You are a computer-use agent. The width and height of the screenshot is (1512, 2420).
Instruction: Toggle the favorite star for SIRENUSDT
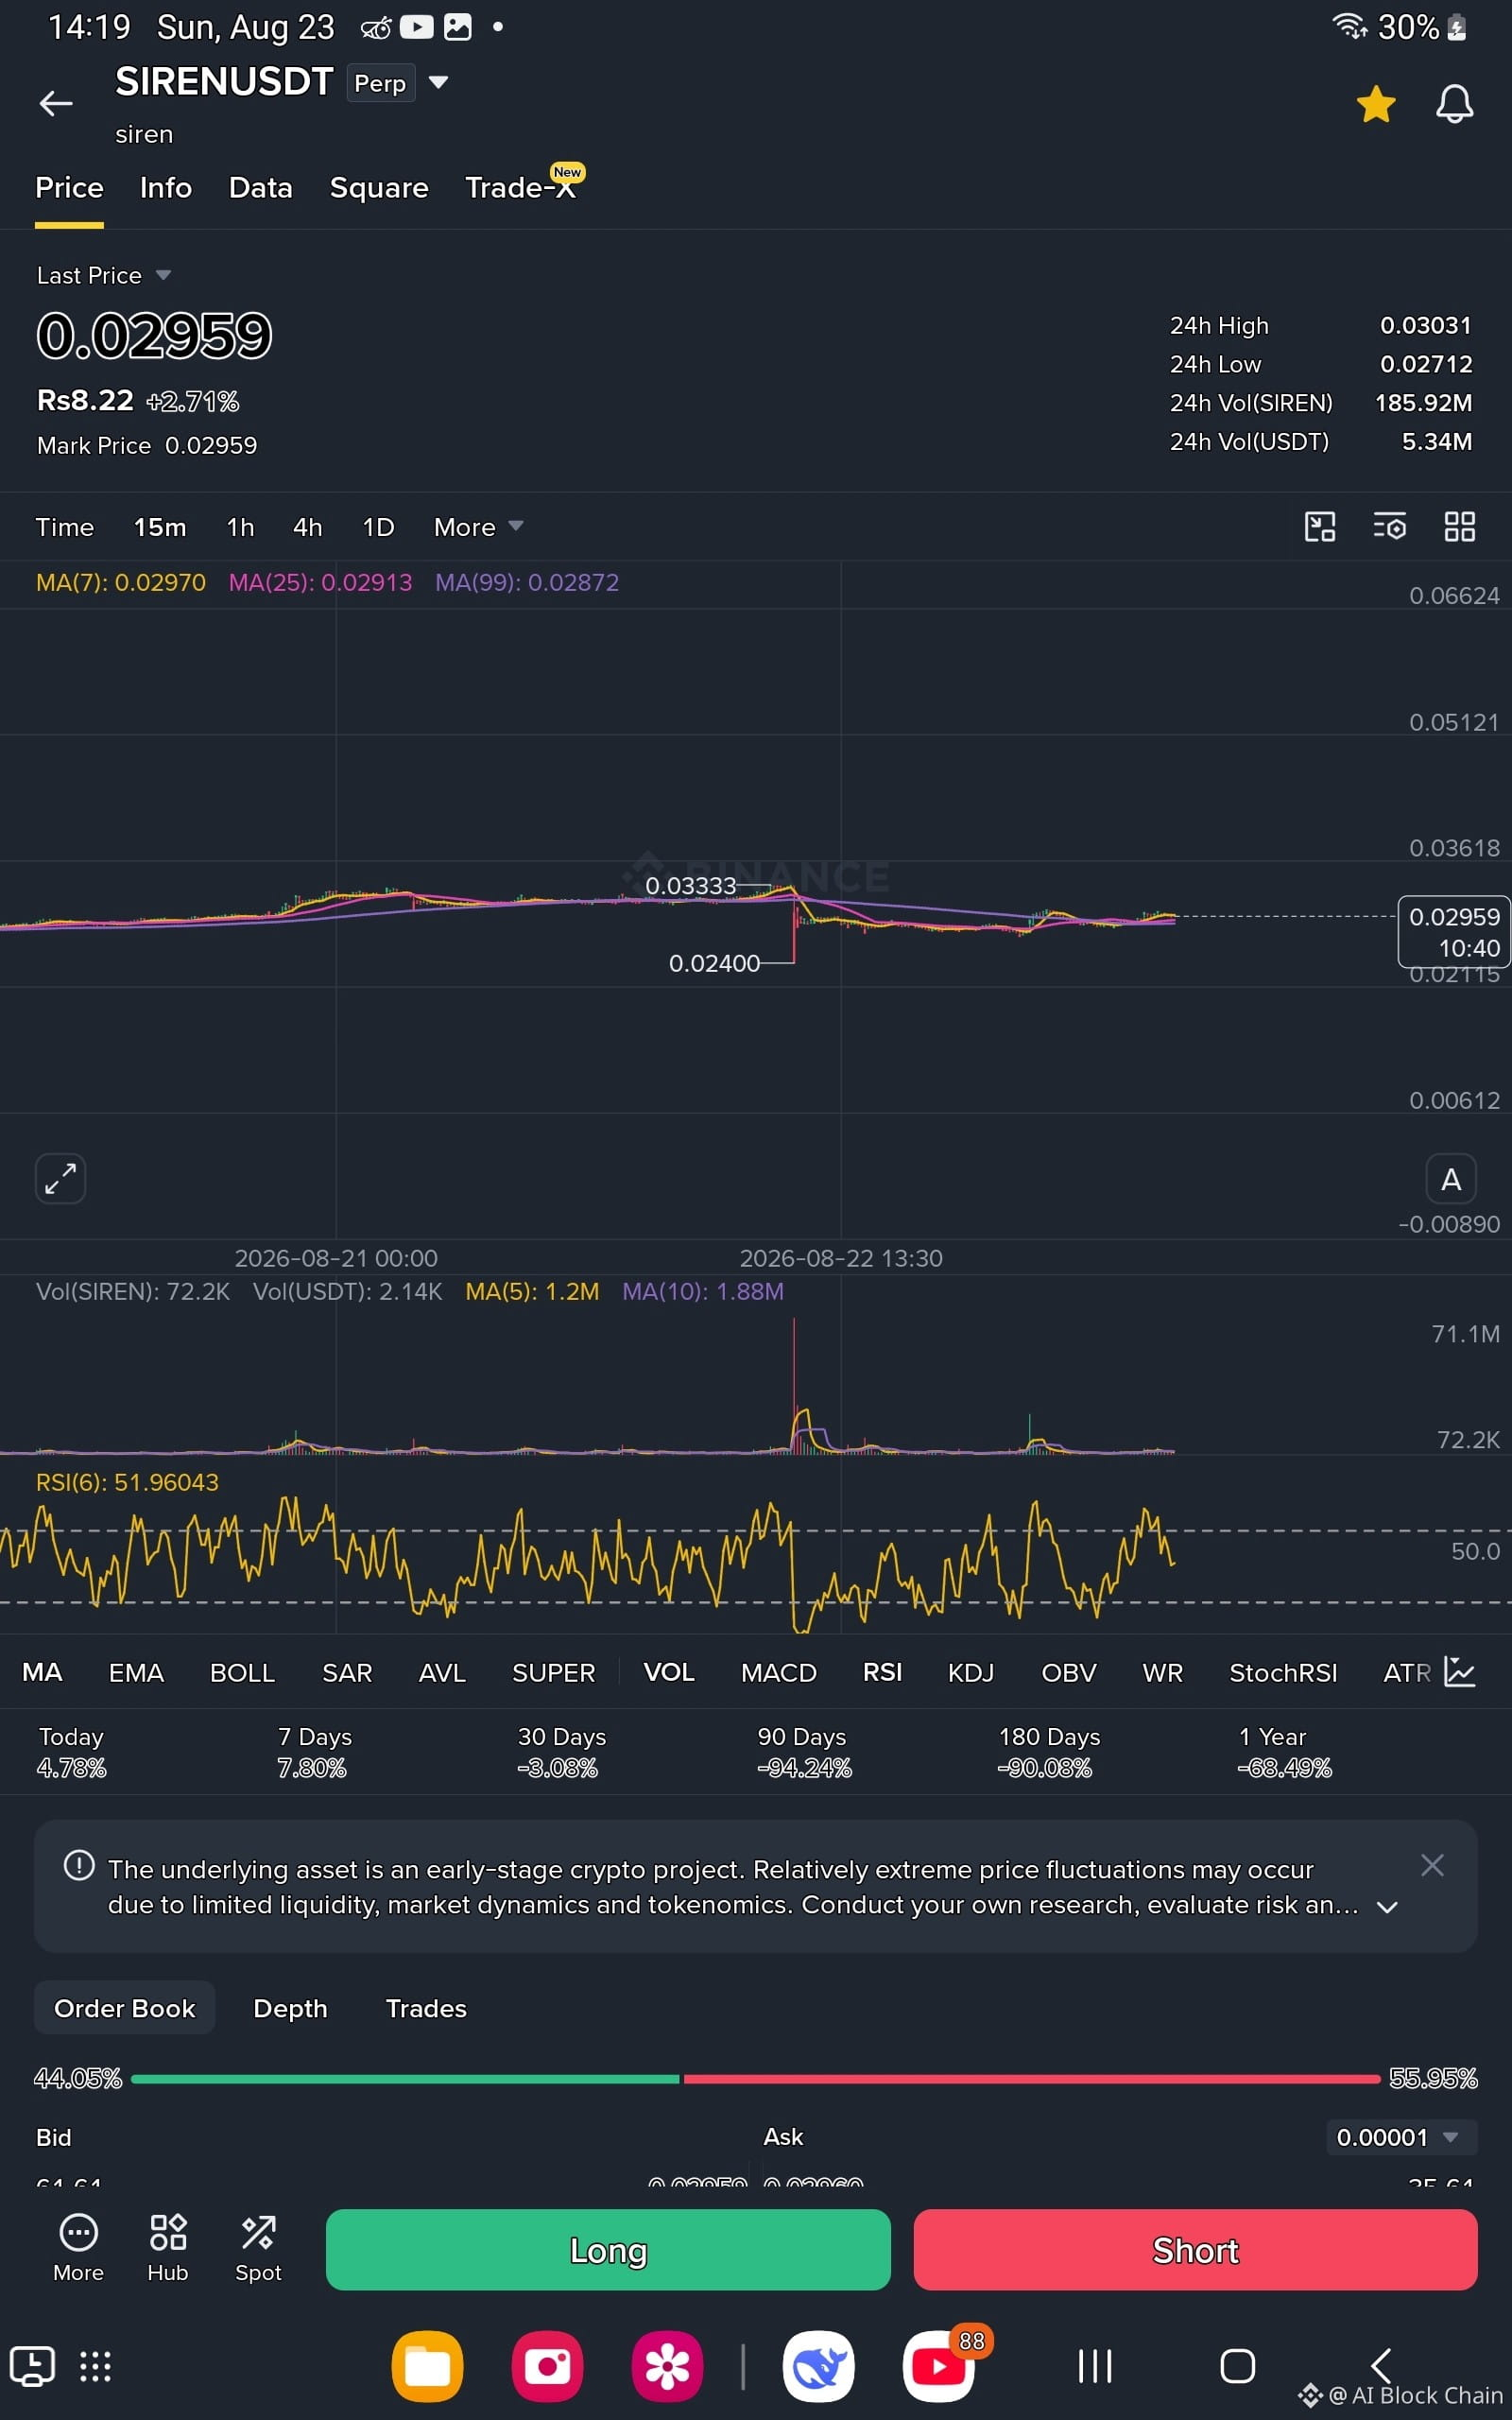coord(1376,104)
